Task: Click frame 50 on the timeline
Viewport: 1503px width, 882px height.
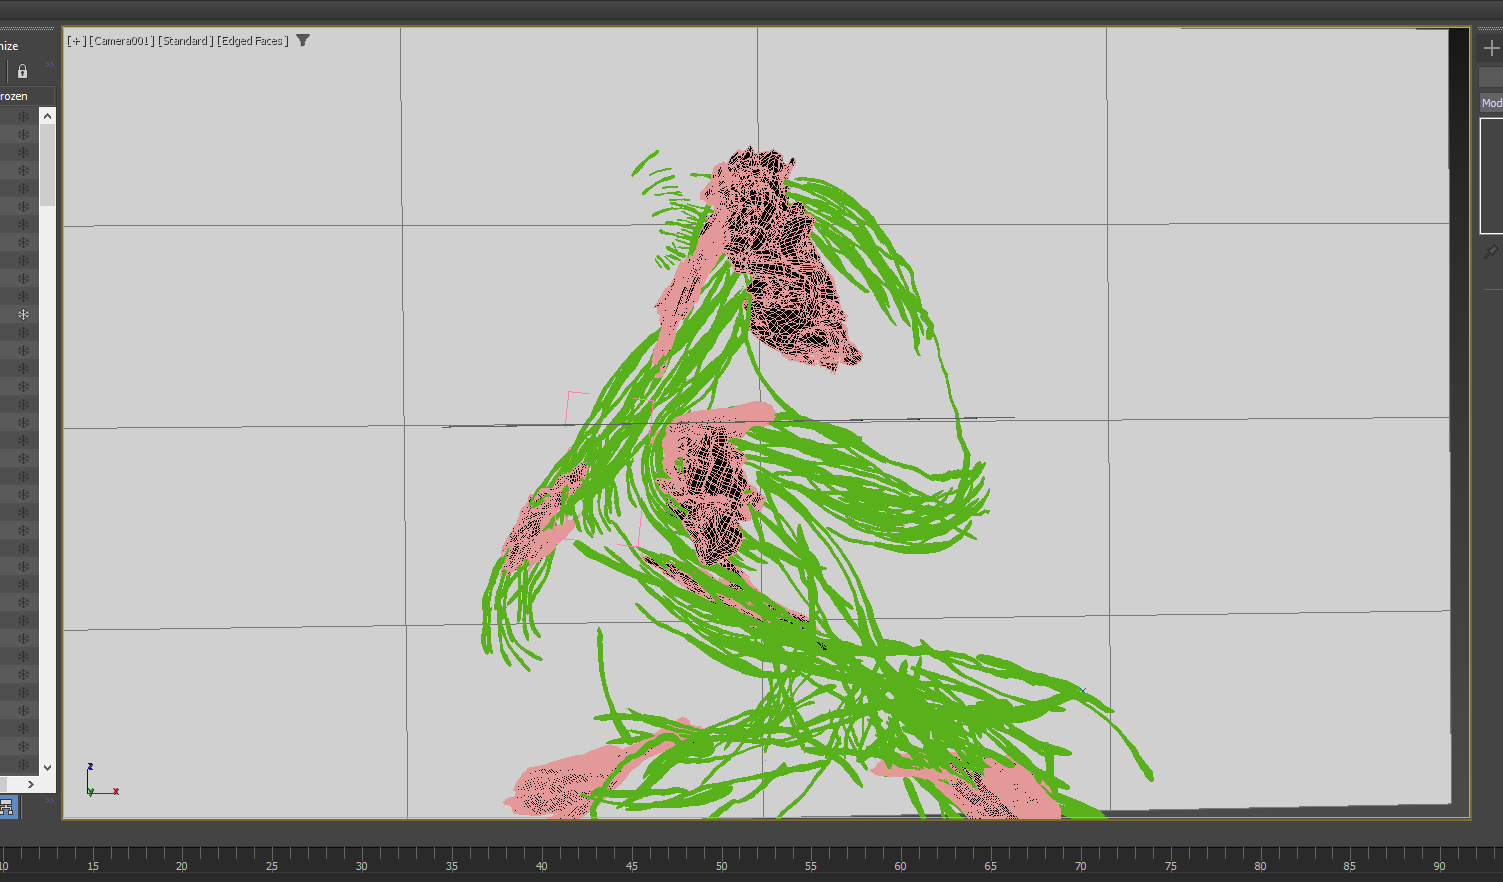Action: (x=721, y=857)
